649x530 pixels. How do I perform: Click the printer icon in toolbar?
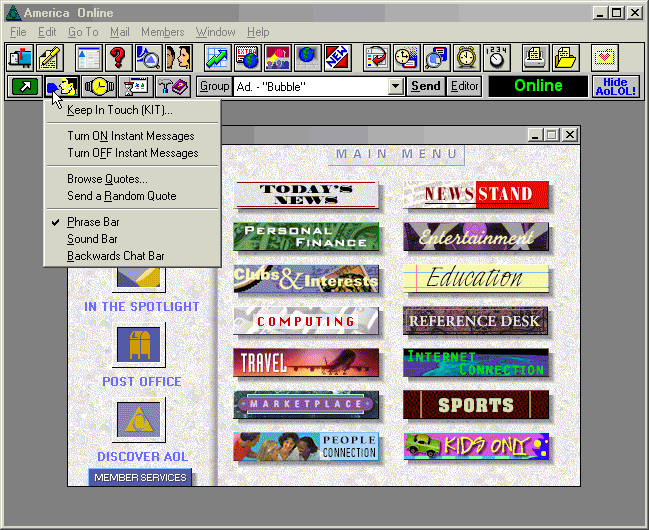(x=536, y=57)
